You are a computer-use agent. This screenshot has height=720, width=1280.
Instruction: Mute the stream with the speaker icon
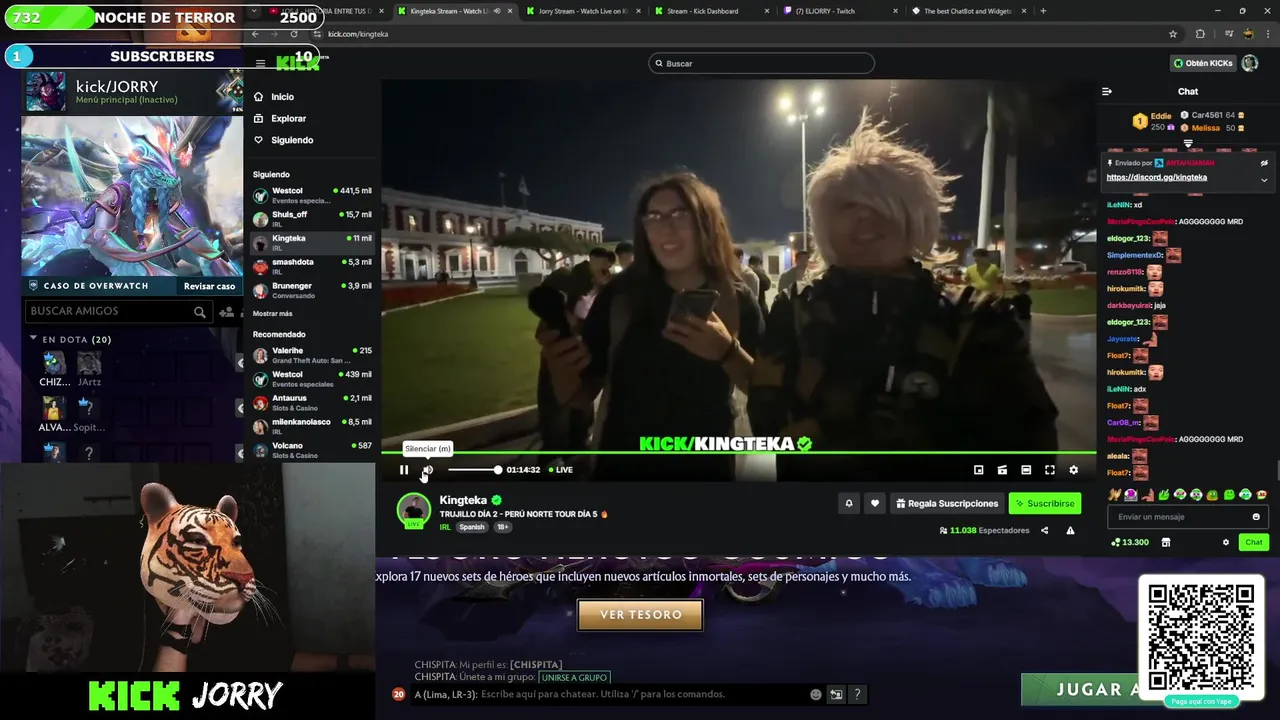[428, 470]
